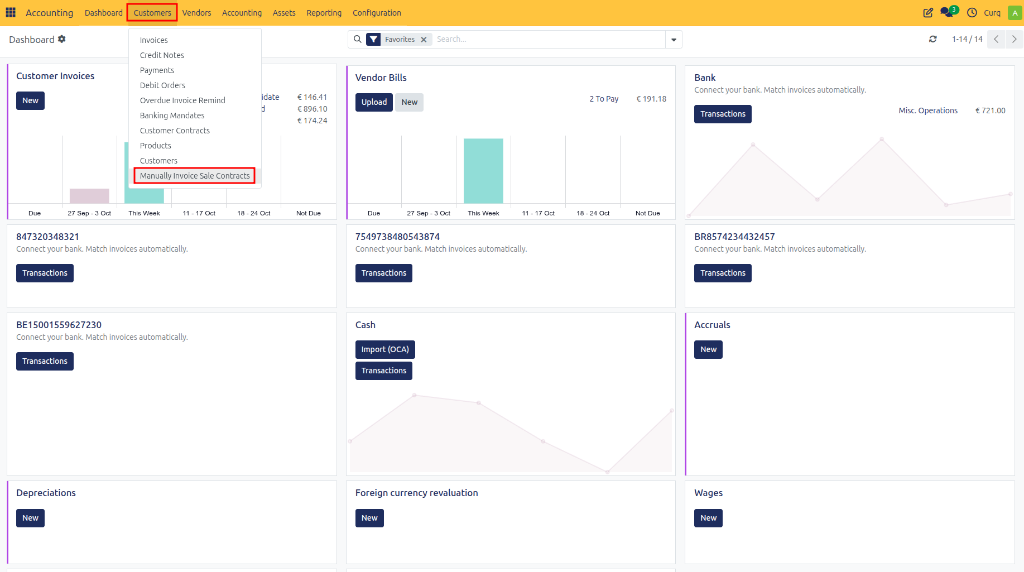This screenshot has height=572, width=1024.
Task: Open the Customer Invoices card title
Action: pos(55,76)
